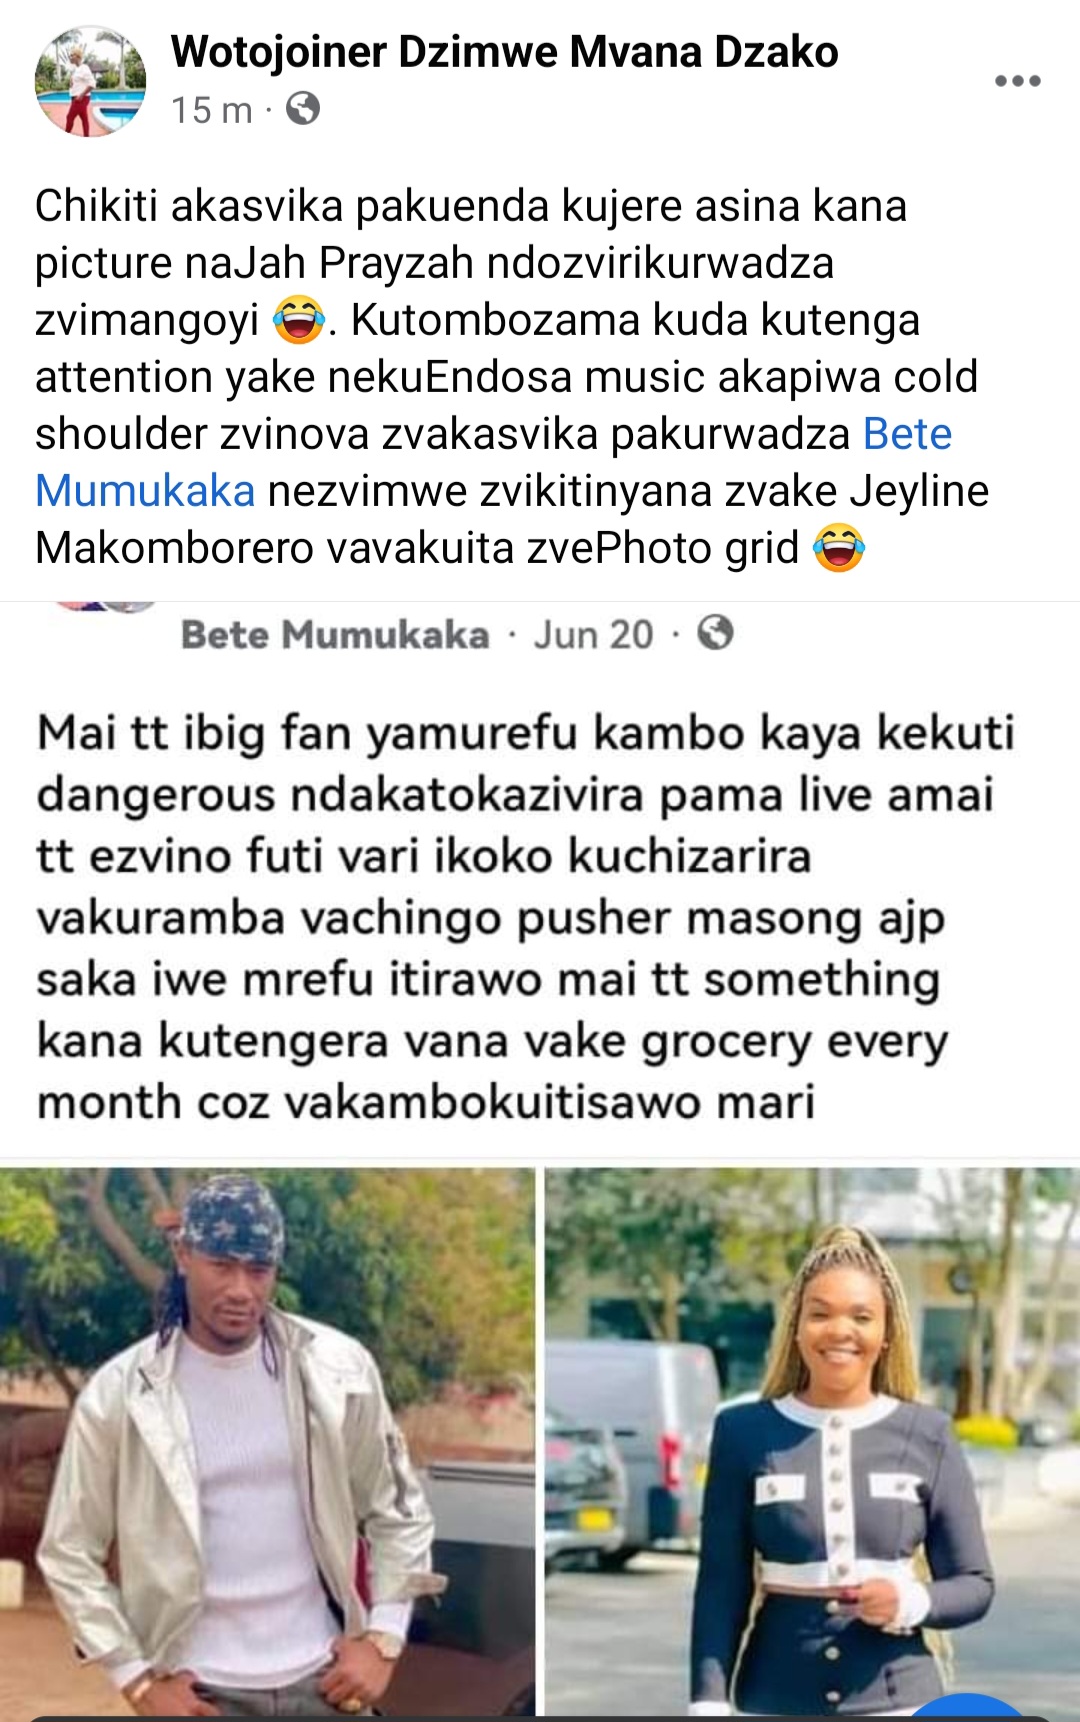Image resolution: width=1080 pixels, height=1722 pixels.
Task: Tap the laughing emoji after zvePhoto grid
Action: click(838, 548)
